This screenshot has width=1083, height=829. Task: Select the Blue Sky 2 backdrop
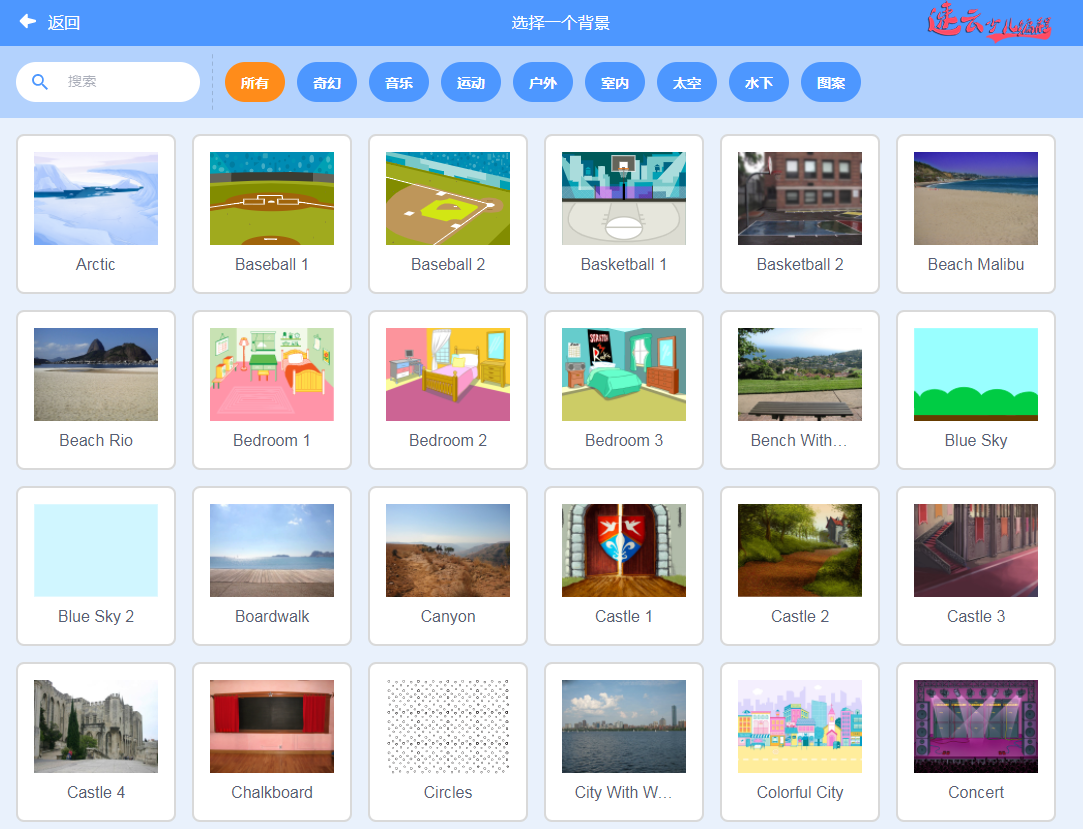coord(96,565)
